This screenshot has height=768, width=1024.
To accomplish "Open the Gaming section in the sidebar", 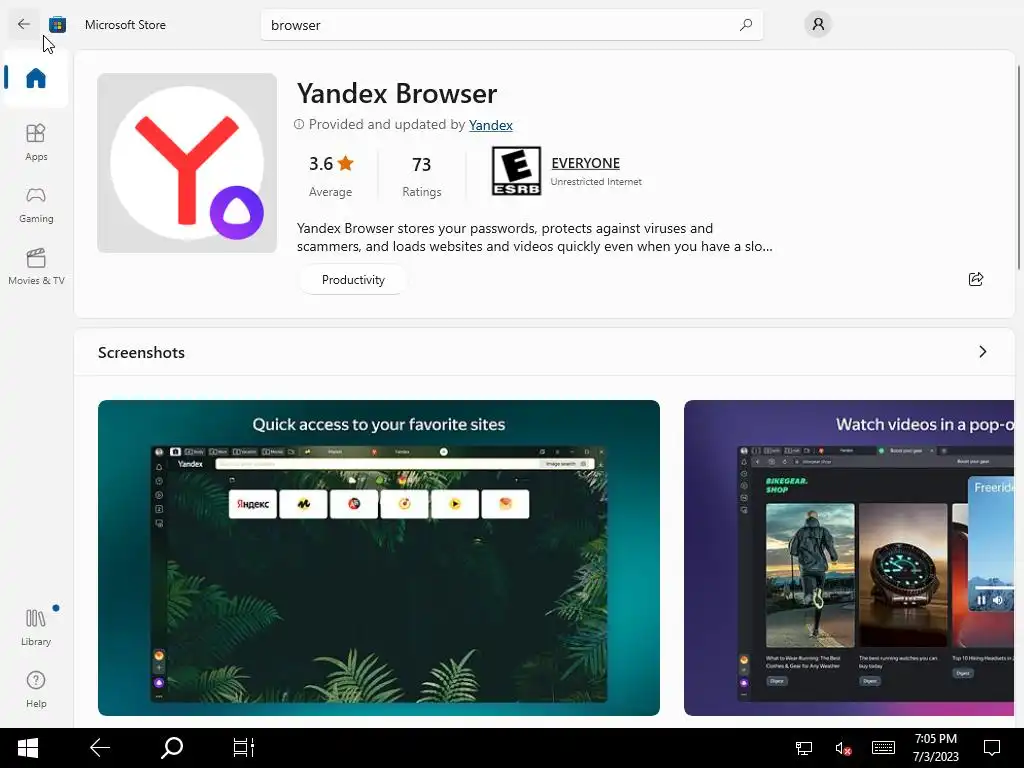I will point(36,204).
